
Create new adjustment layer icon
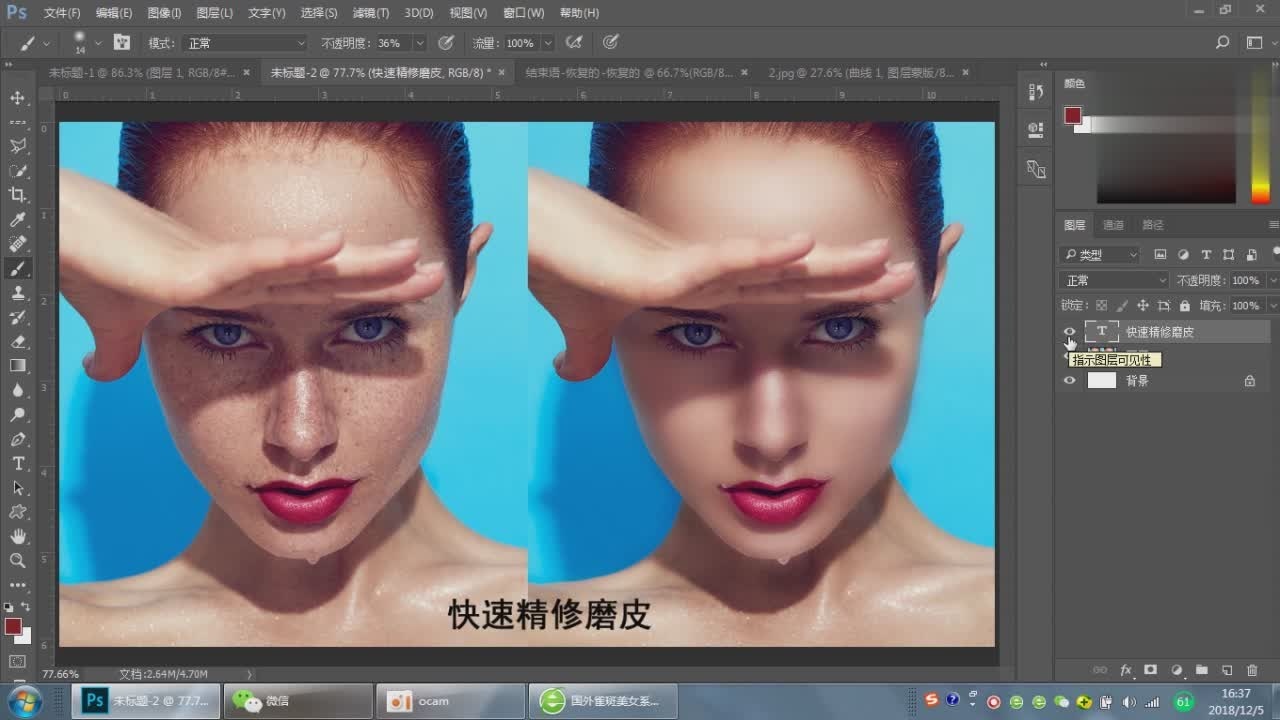1176,670
